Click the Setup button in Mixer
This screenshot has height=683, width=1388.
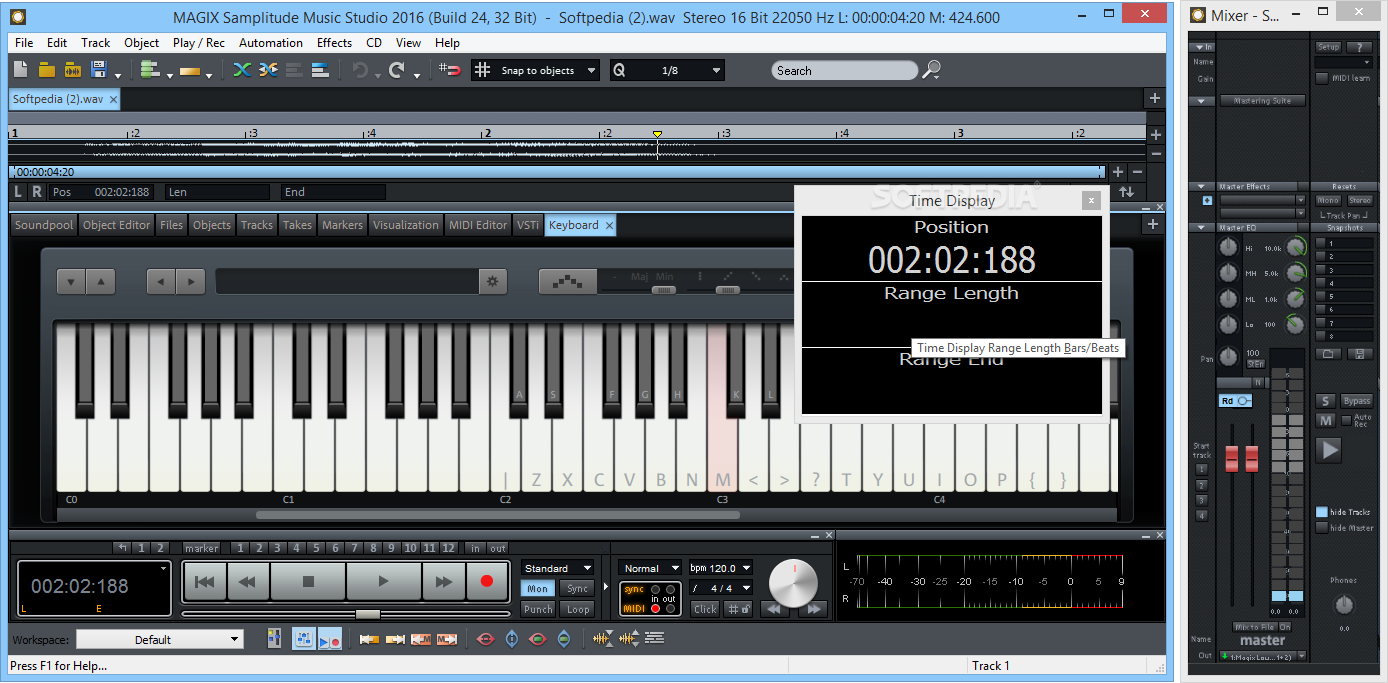tap(1328, 47)
